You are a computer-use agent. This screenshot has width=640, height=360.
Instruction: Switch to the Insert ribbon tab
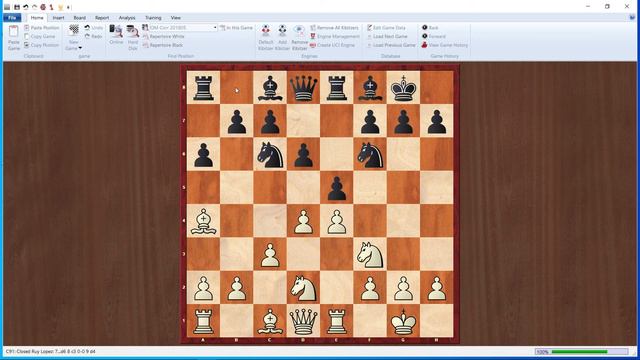click(x=58, y=18)
